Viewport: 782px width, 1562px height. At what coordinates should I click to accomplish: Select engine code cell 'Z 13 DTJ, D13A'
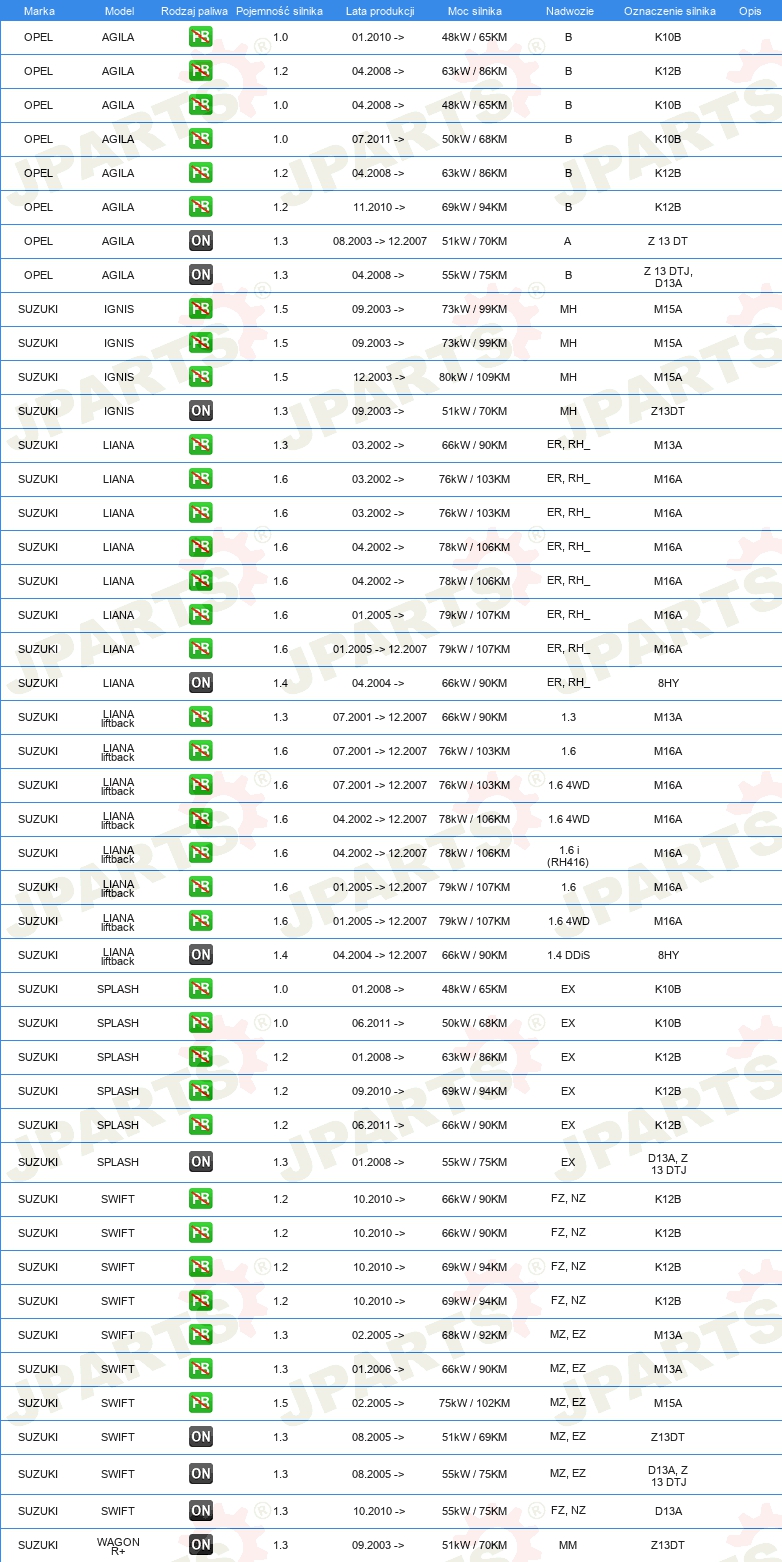pos(668,277)
